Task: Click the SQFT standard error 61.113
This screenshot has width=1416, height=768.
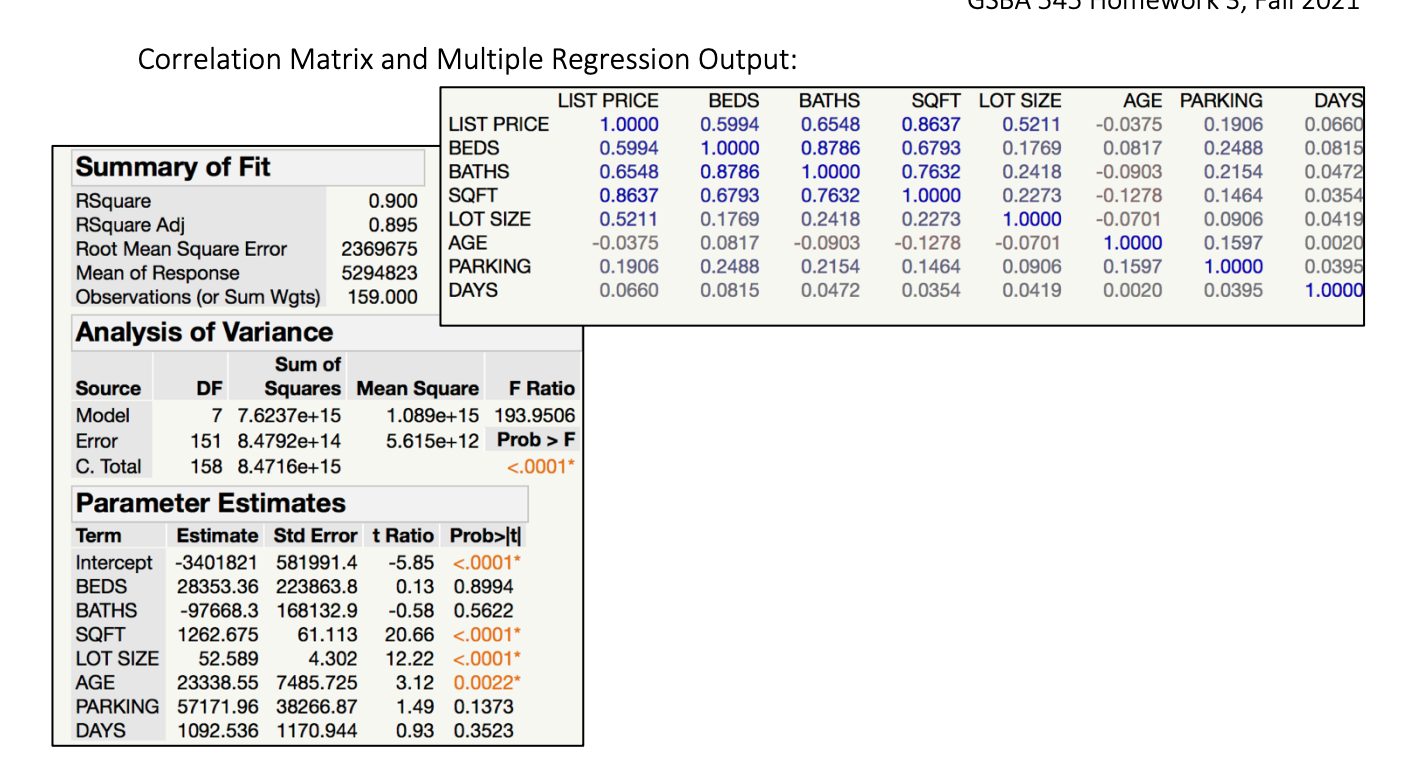Action: (328, 634)
